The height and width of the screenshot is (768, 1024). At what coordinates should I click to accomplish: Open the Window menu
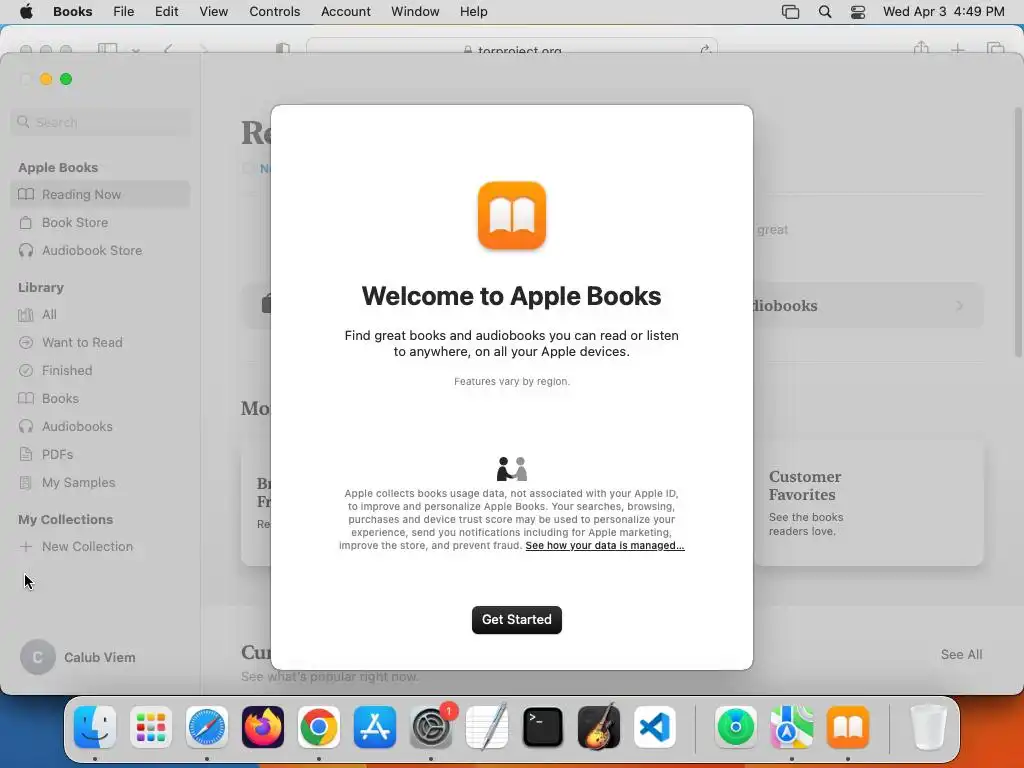tap(415, 12)
